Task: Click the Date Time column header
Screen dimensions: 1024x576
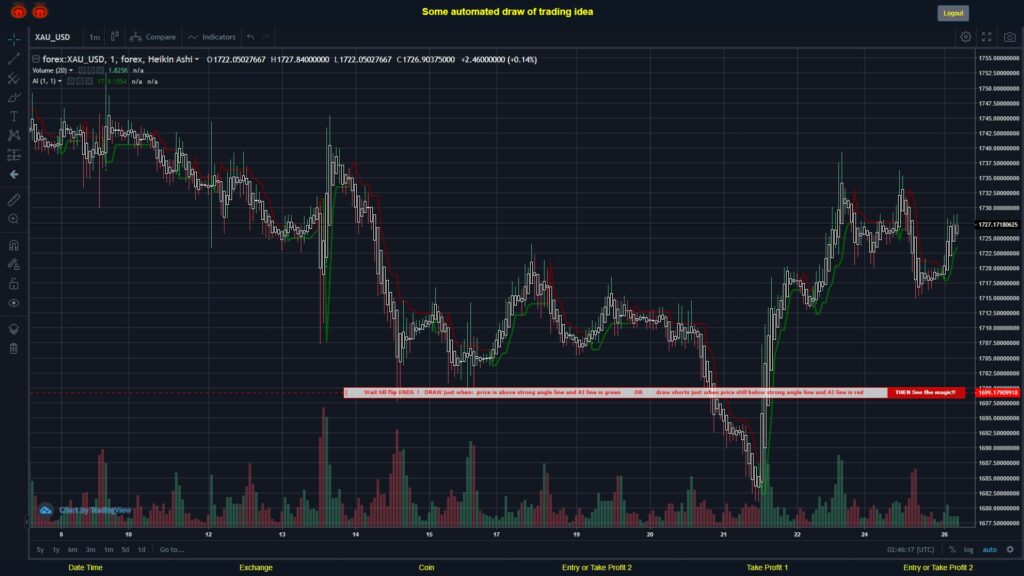Action: click(x=86, y=568)
